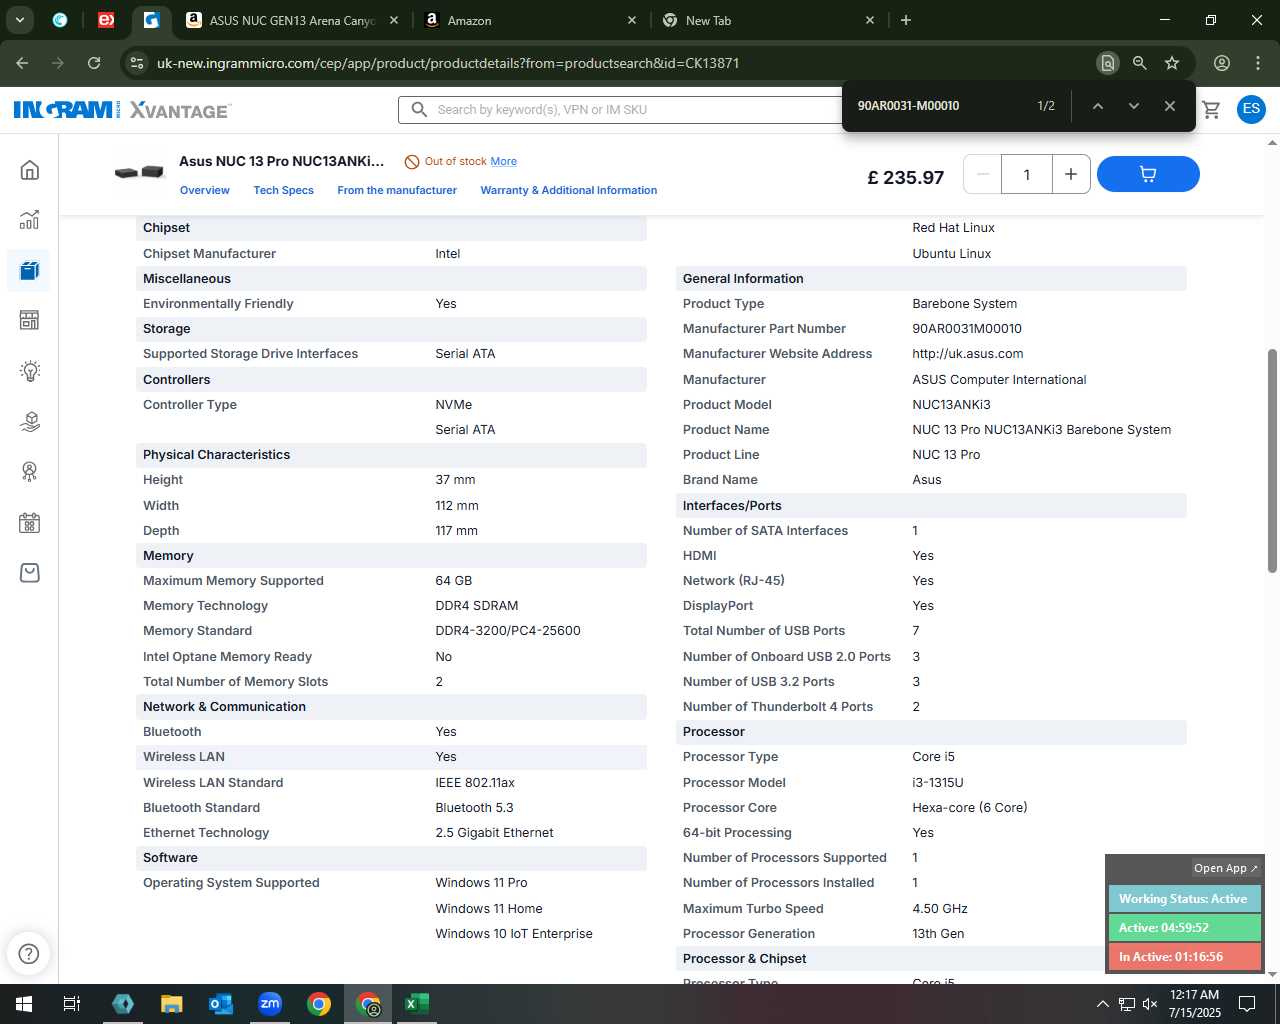
Task: Open the calendar icon in the sidebar
Action: coord(30,522)
